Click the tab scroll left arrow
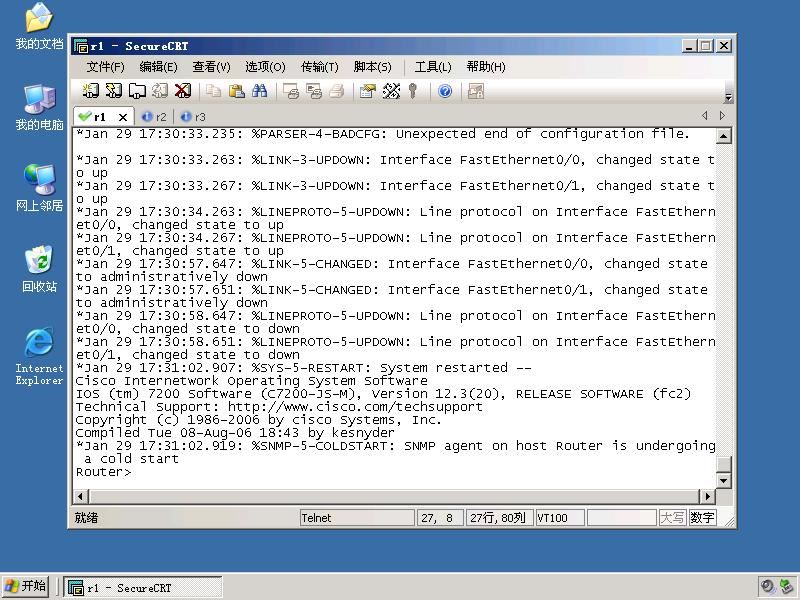 pyautogui.click(x=705, y=116)
